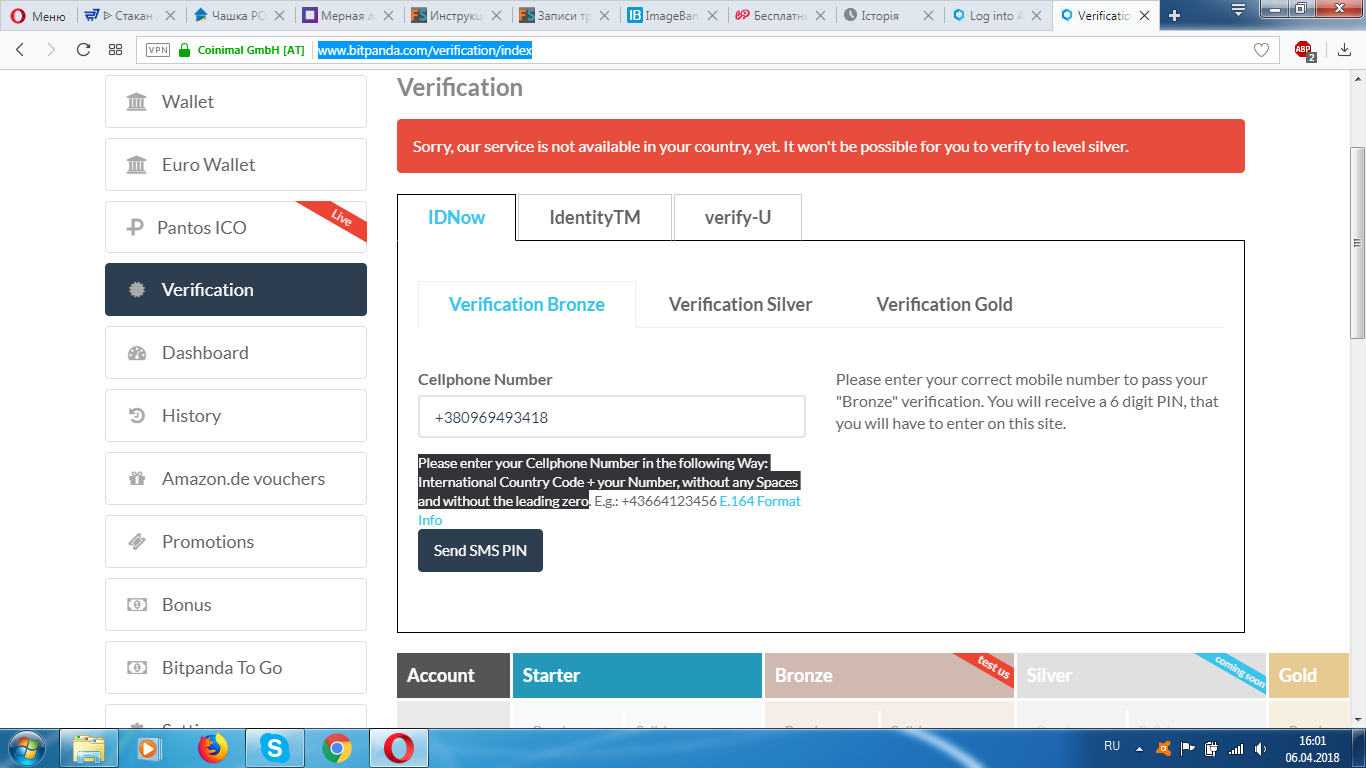The image size is (1366, 768).
Task: Click the browser reload icon
Action: 83,50
